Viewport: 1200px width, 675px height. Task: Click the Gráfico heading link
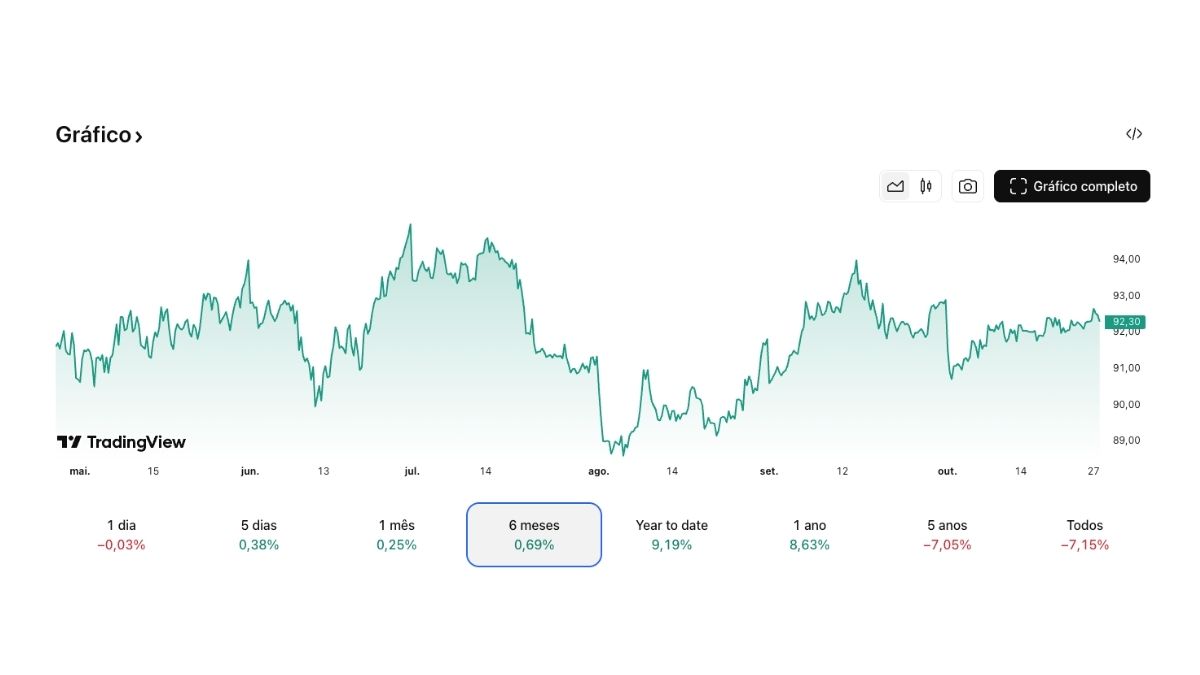click(90, 134)
